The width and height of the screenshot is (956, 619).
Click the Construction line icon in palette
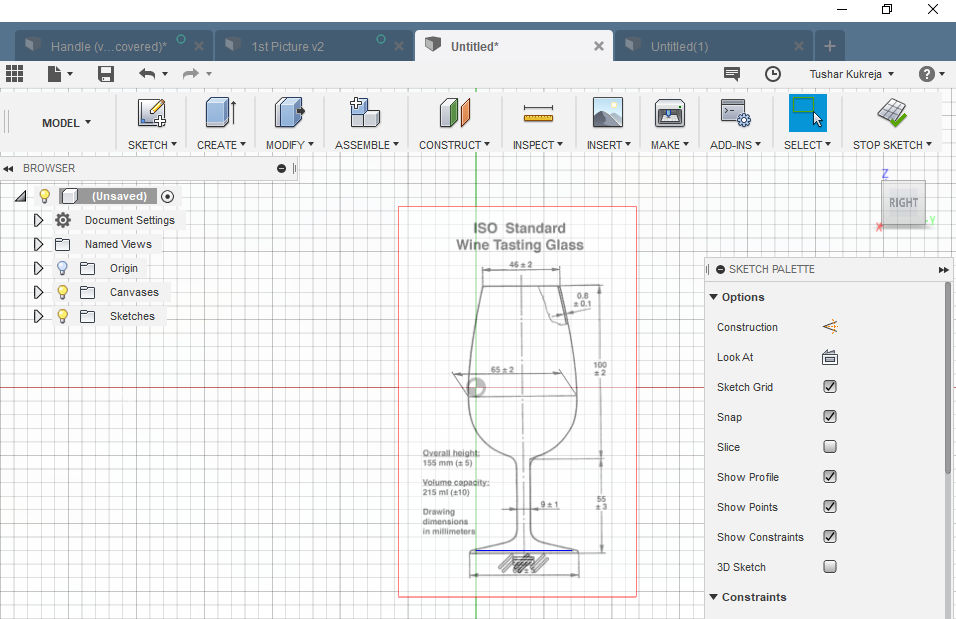pyautogui.click(x=829, y=327)
